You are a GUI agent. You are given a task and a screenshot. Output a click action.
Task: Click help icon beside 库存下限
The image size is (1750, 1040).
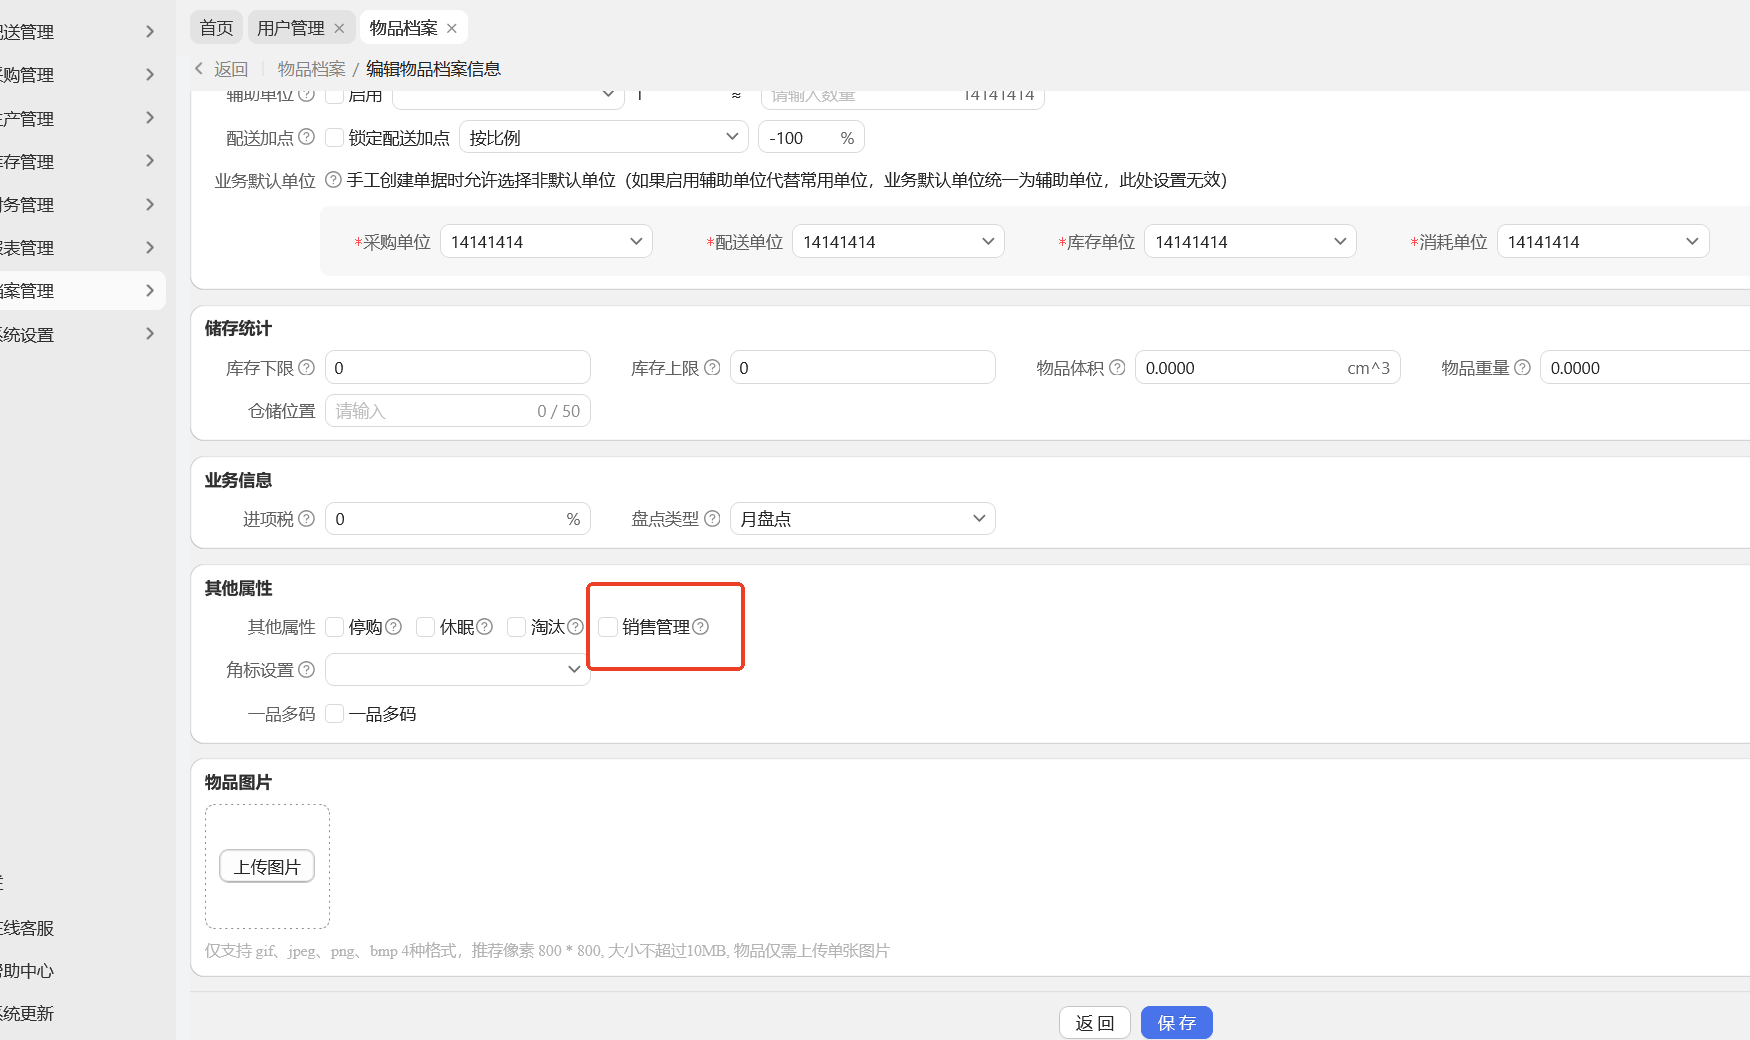coord(307,368)
